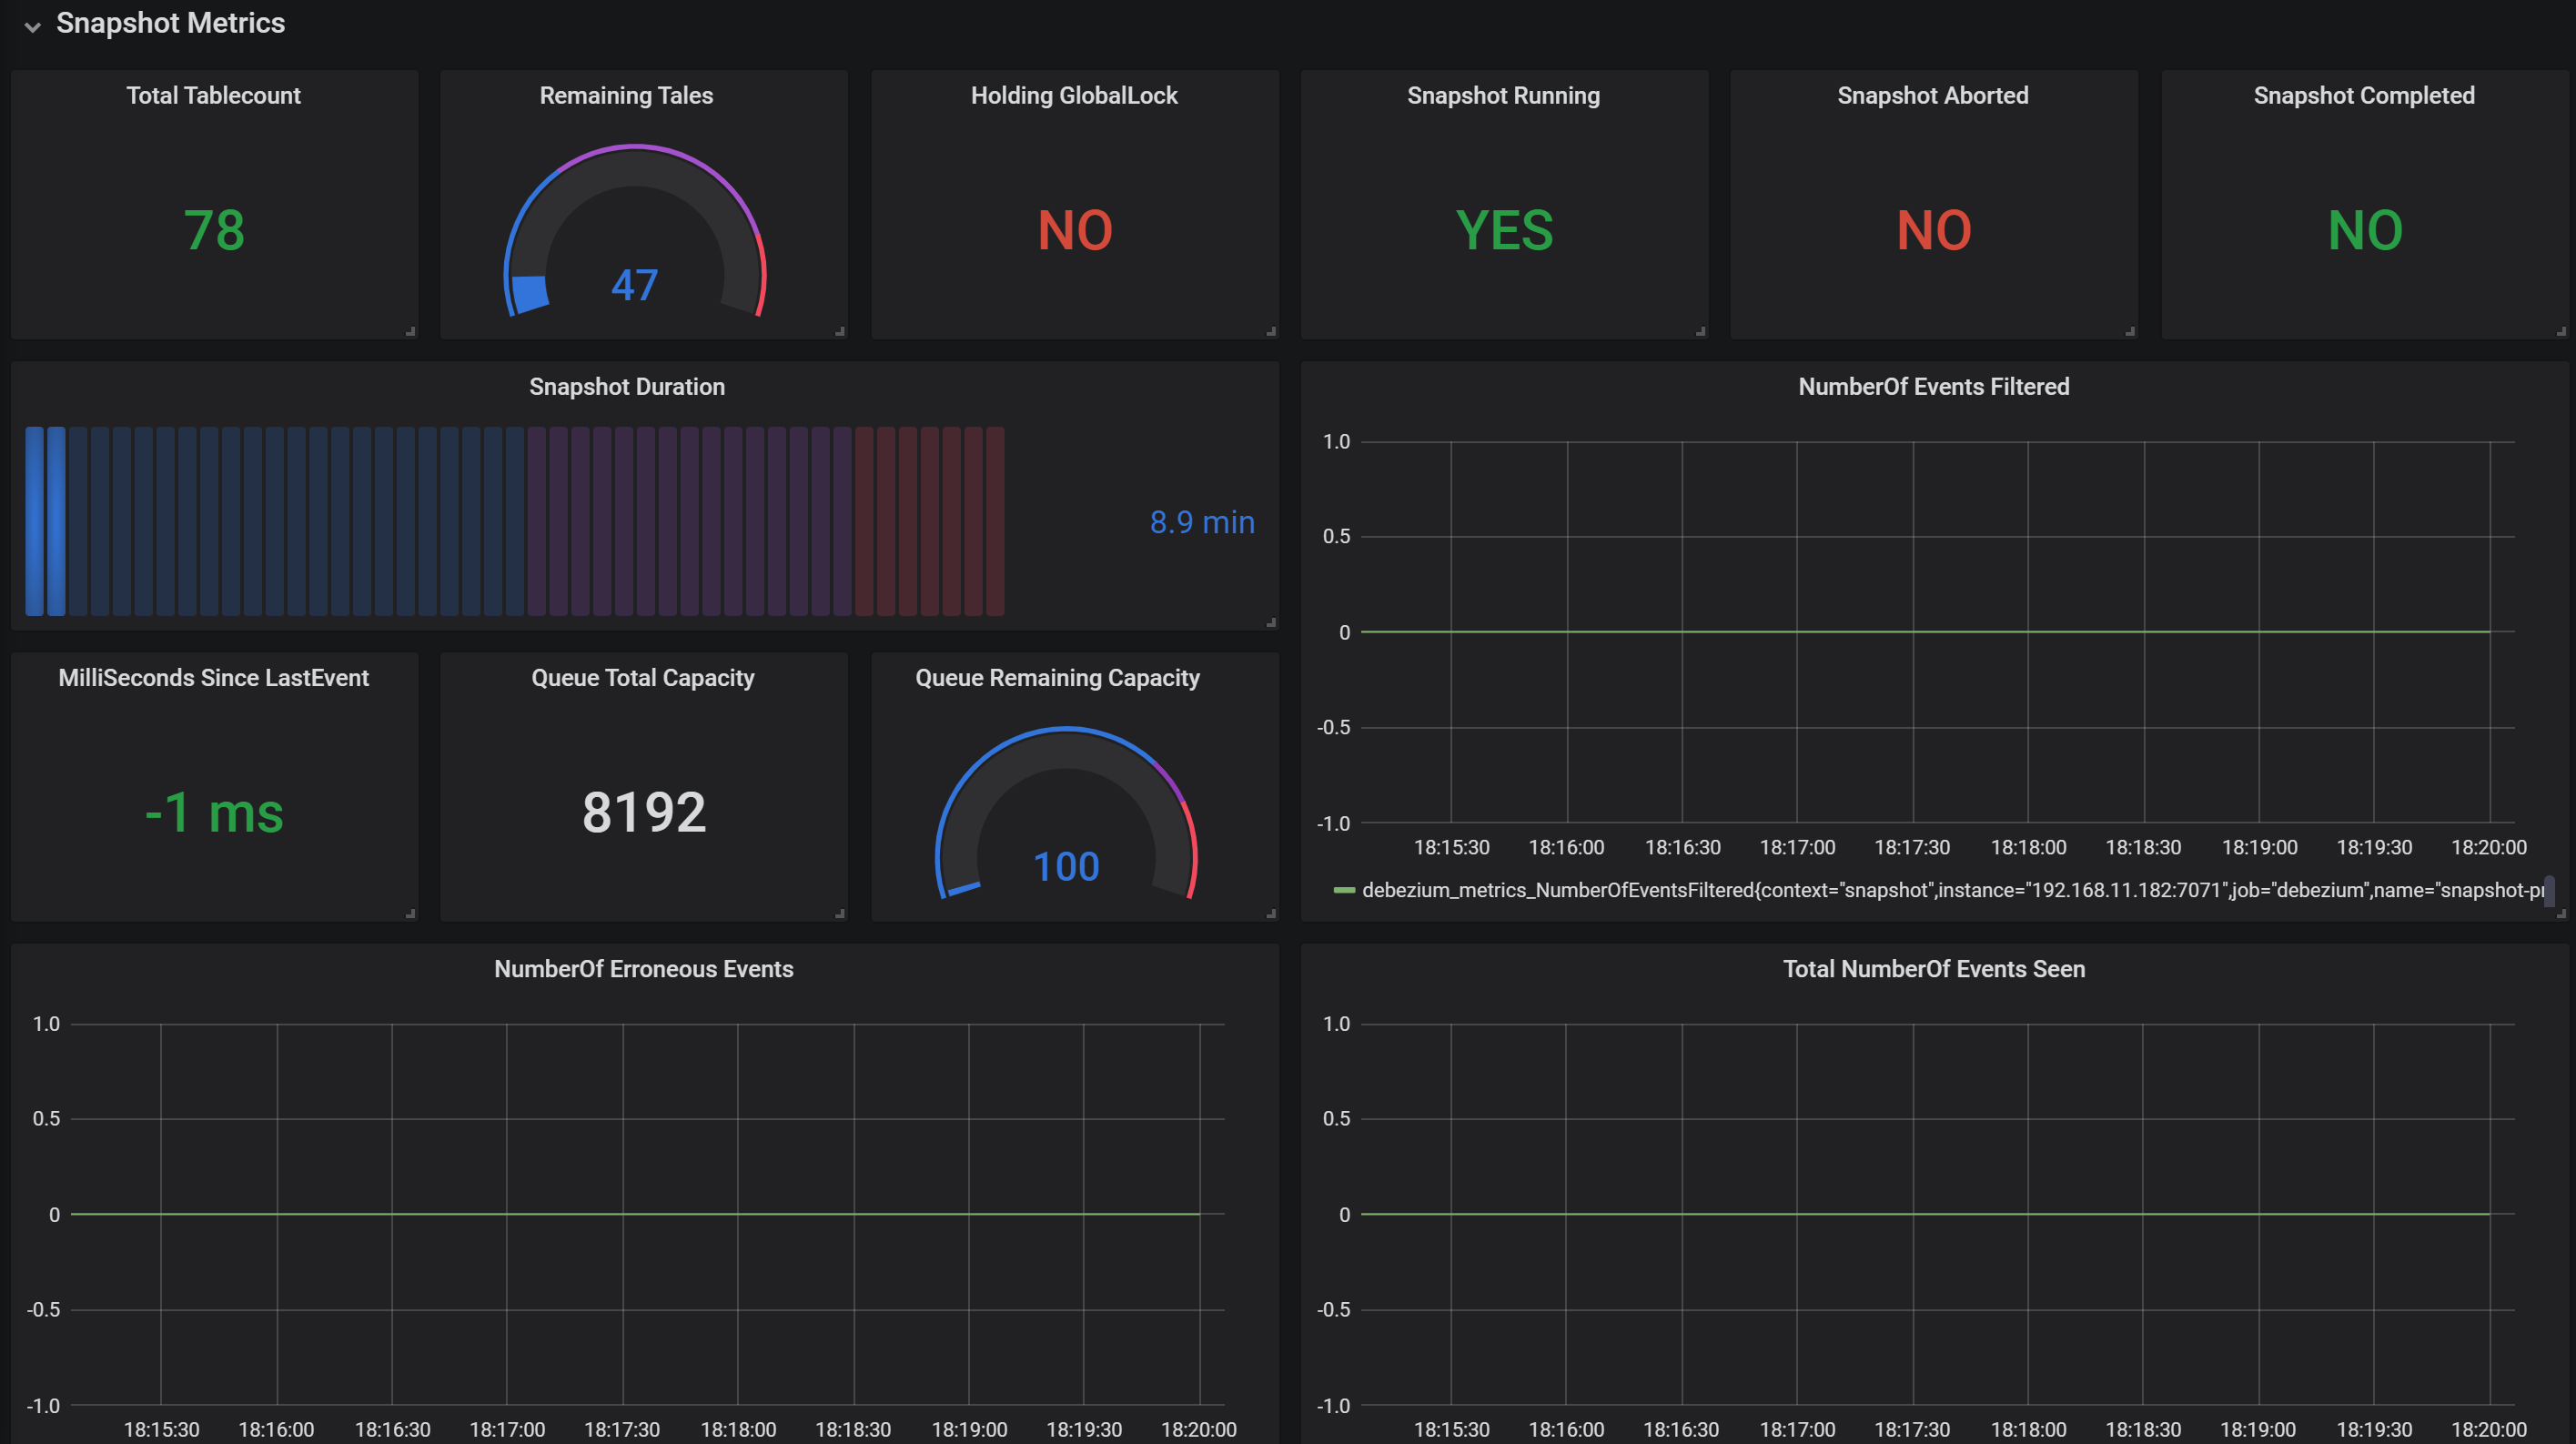Click the Queue Remaining Capacity gauge value 100
Viewport: 2576px width, 1444px height.
[1066, 867]
